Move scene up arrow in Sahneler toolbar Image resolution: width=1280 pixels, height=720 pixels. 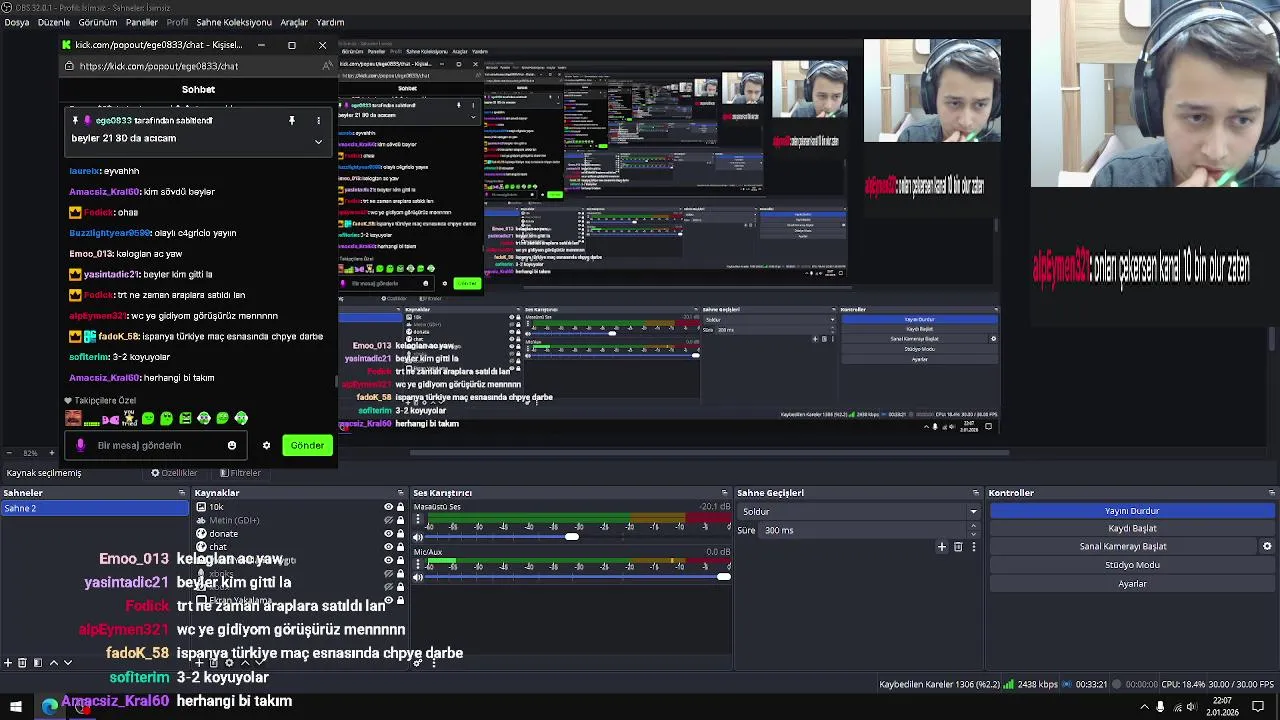[53, 662]
